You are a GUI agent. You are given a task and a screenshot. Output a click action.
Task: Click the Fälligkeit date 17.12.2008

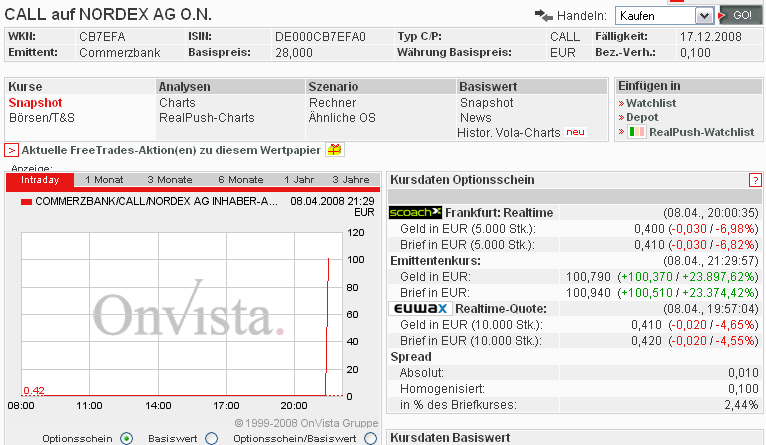(x=711, y=37)
